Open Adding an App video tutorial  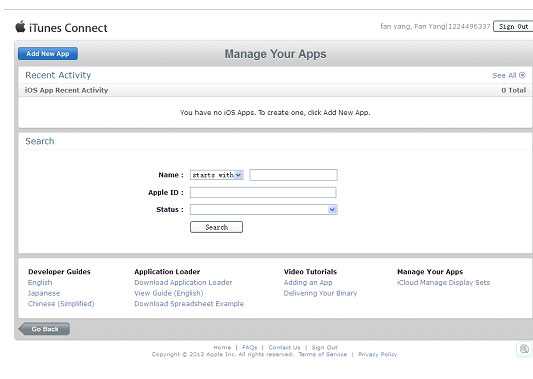[x=308, y=282]
